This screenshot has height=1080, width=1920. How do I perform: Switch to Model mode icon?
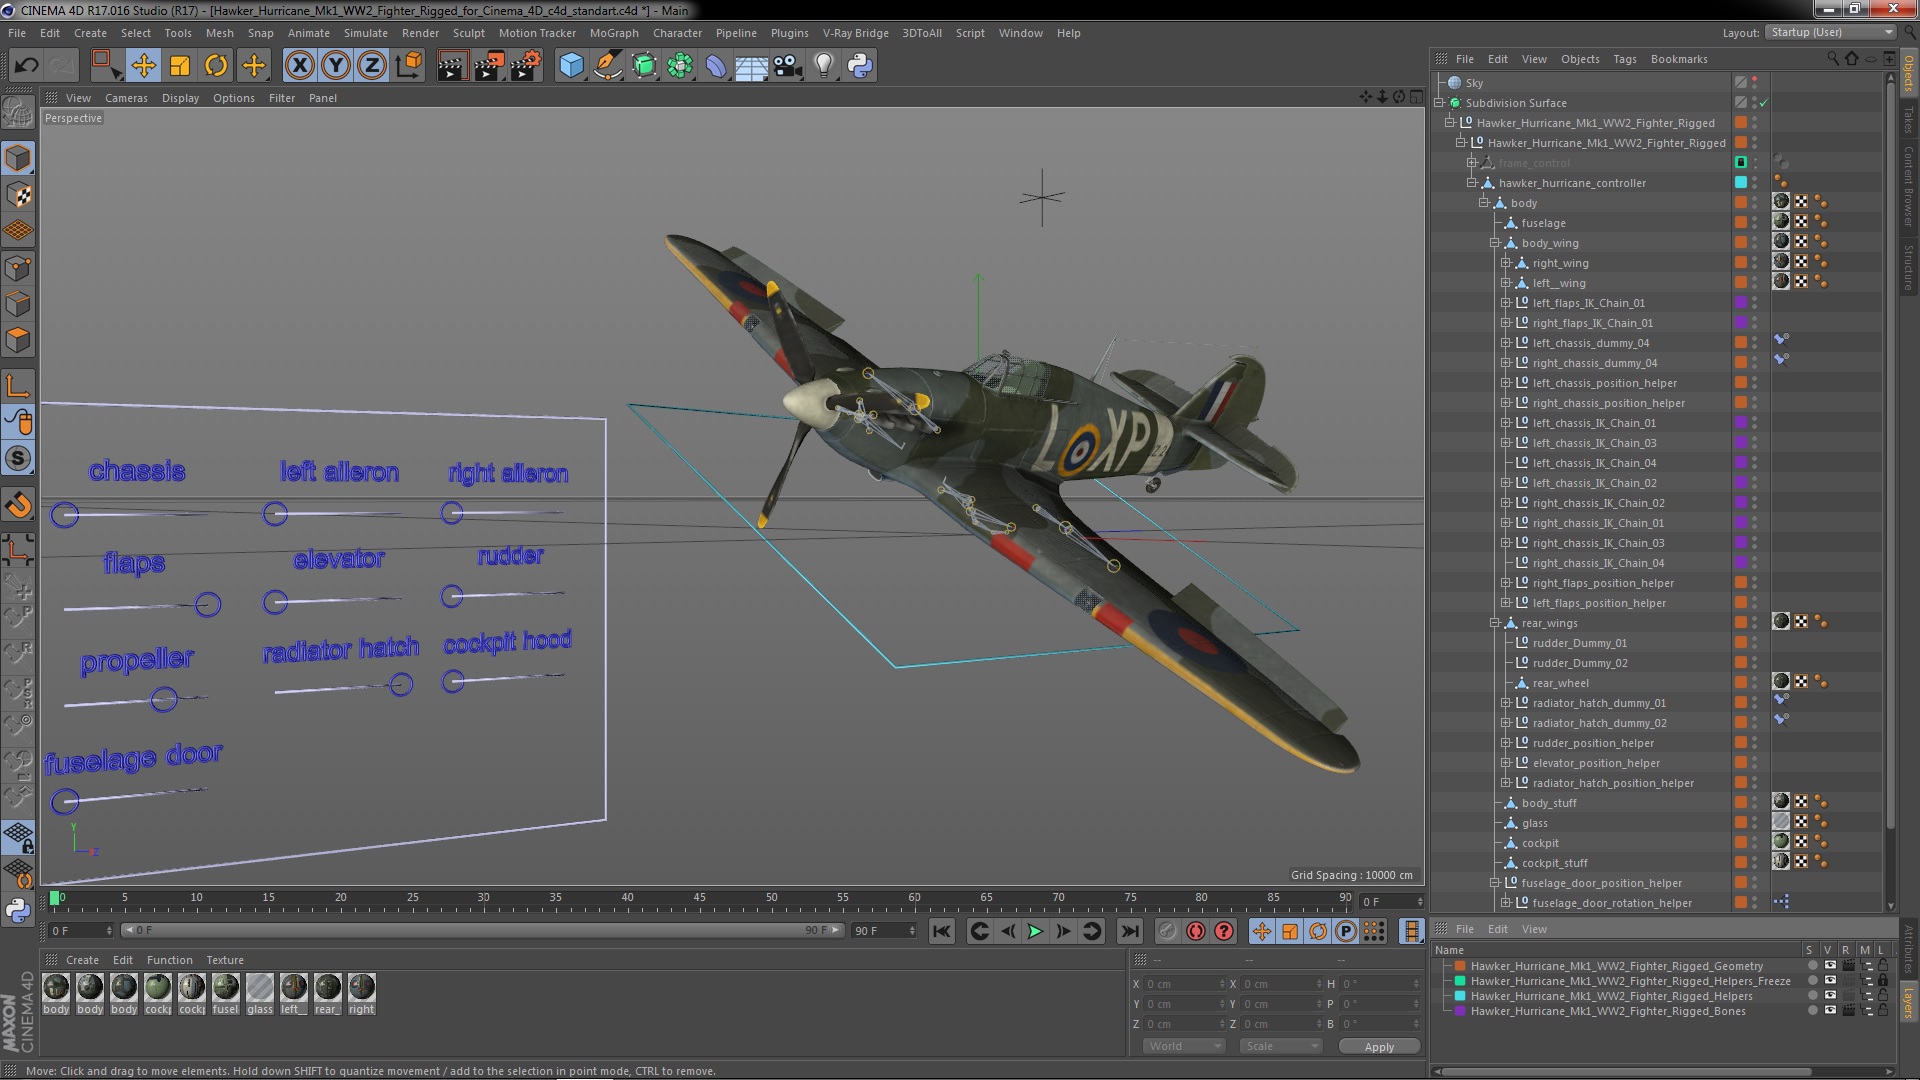[x=18, y=158]
